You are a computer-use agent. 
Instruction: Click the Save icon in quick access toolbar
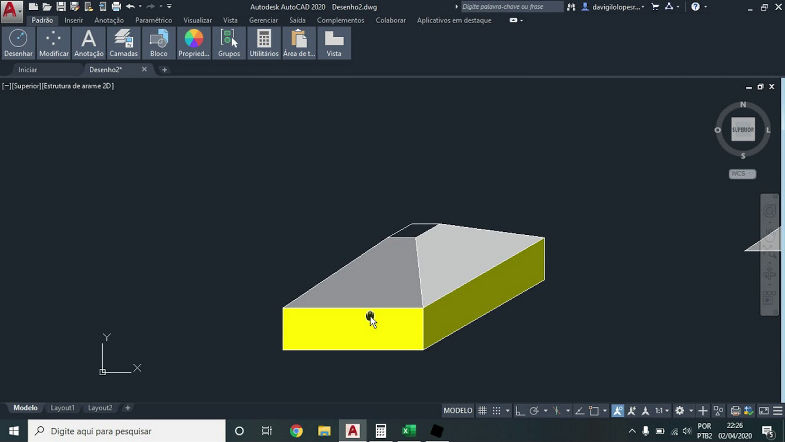[x=61, y=6]
